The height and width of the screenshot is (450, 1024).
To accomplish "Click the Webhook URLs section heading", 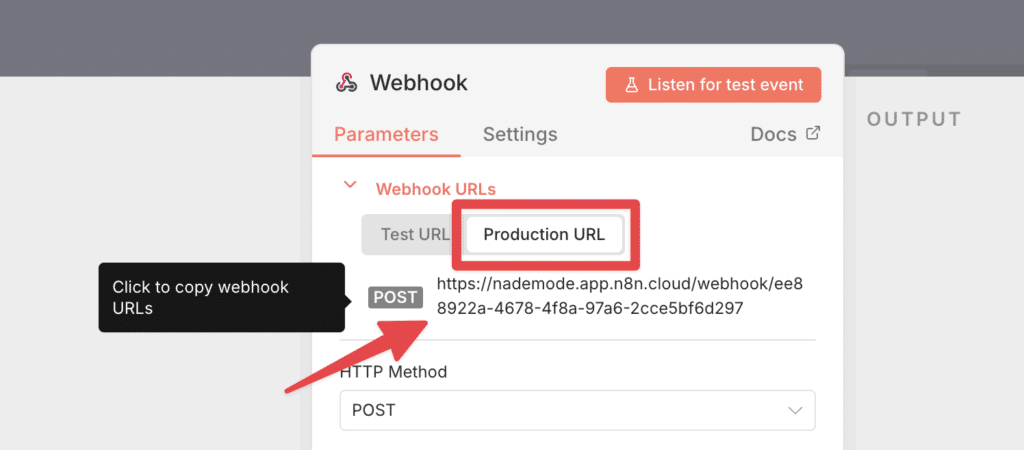I will [x=435, y=188].
